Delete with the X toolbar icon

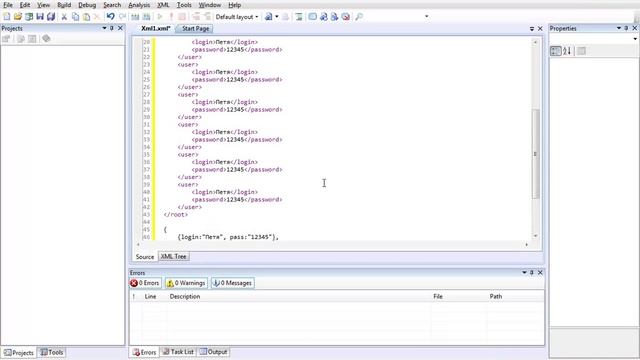click(97, 17)
